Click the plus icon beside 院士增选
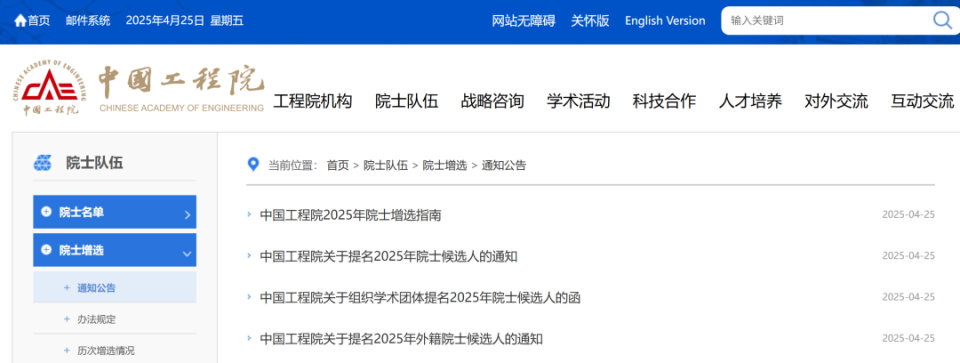Viewport: 960px width, 363px height. coord(46,250)
